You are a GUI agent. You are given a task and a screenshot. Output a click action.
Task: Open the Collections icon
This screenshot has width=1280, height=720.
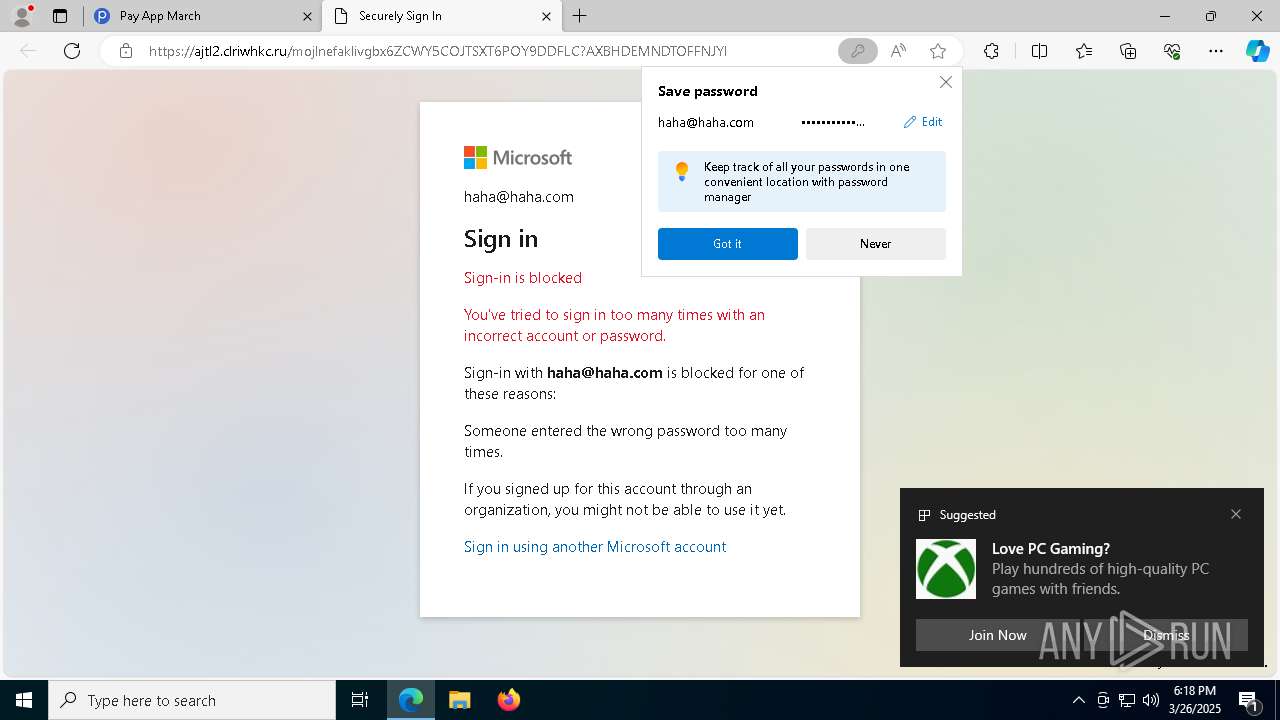[1128, 51]
